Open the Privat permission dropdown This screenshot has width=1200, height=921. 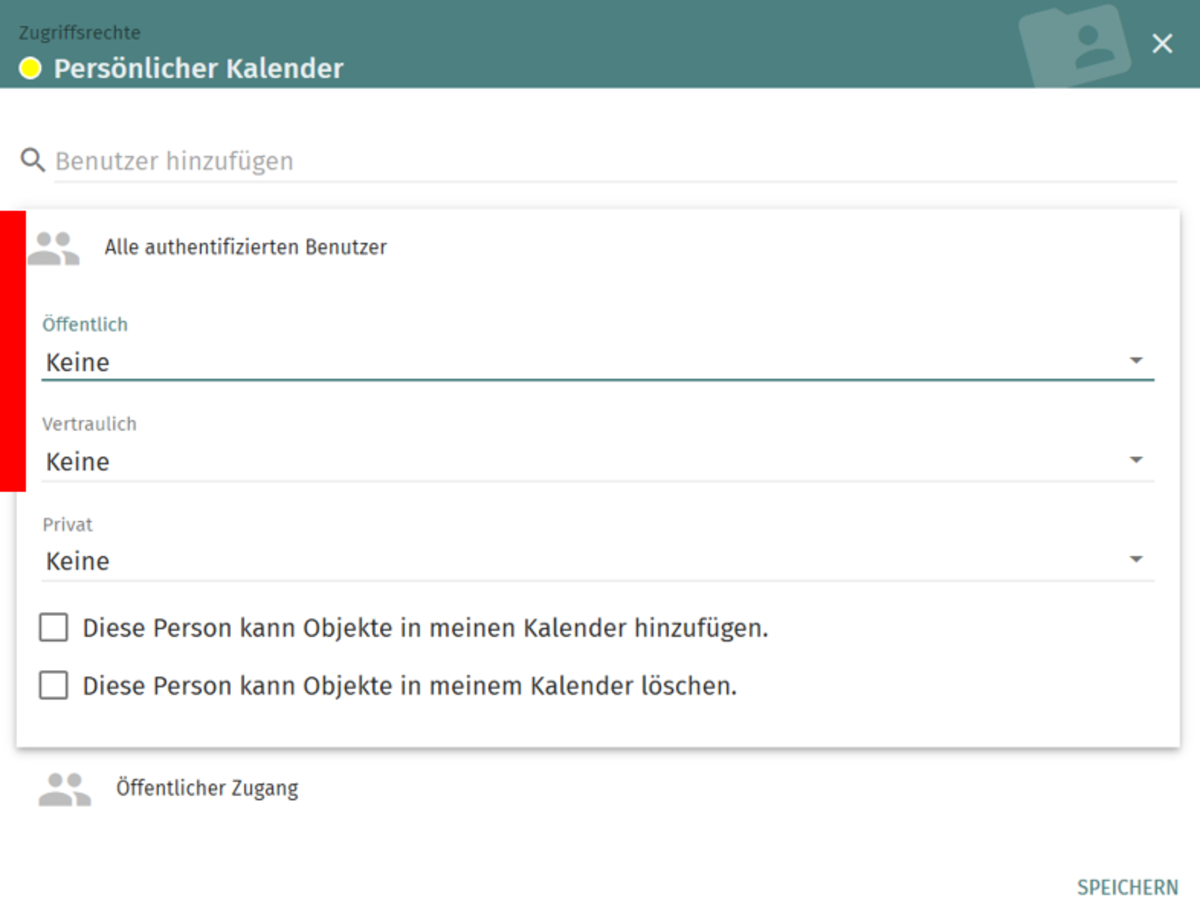point(598,561)
